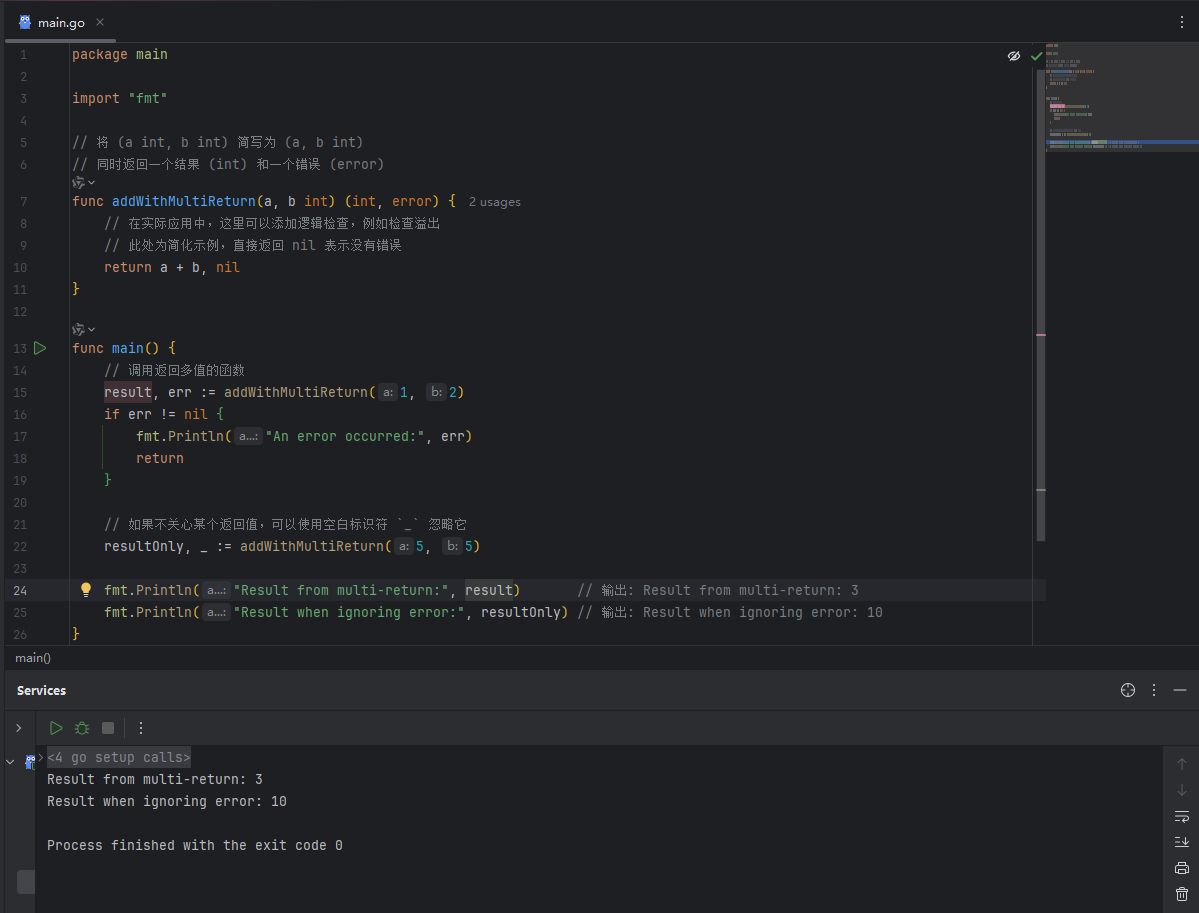Screen dimensions: 1199x913
Task: Toggle soft-wrap in the console sidebar
Action: tap(1181, 815)
